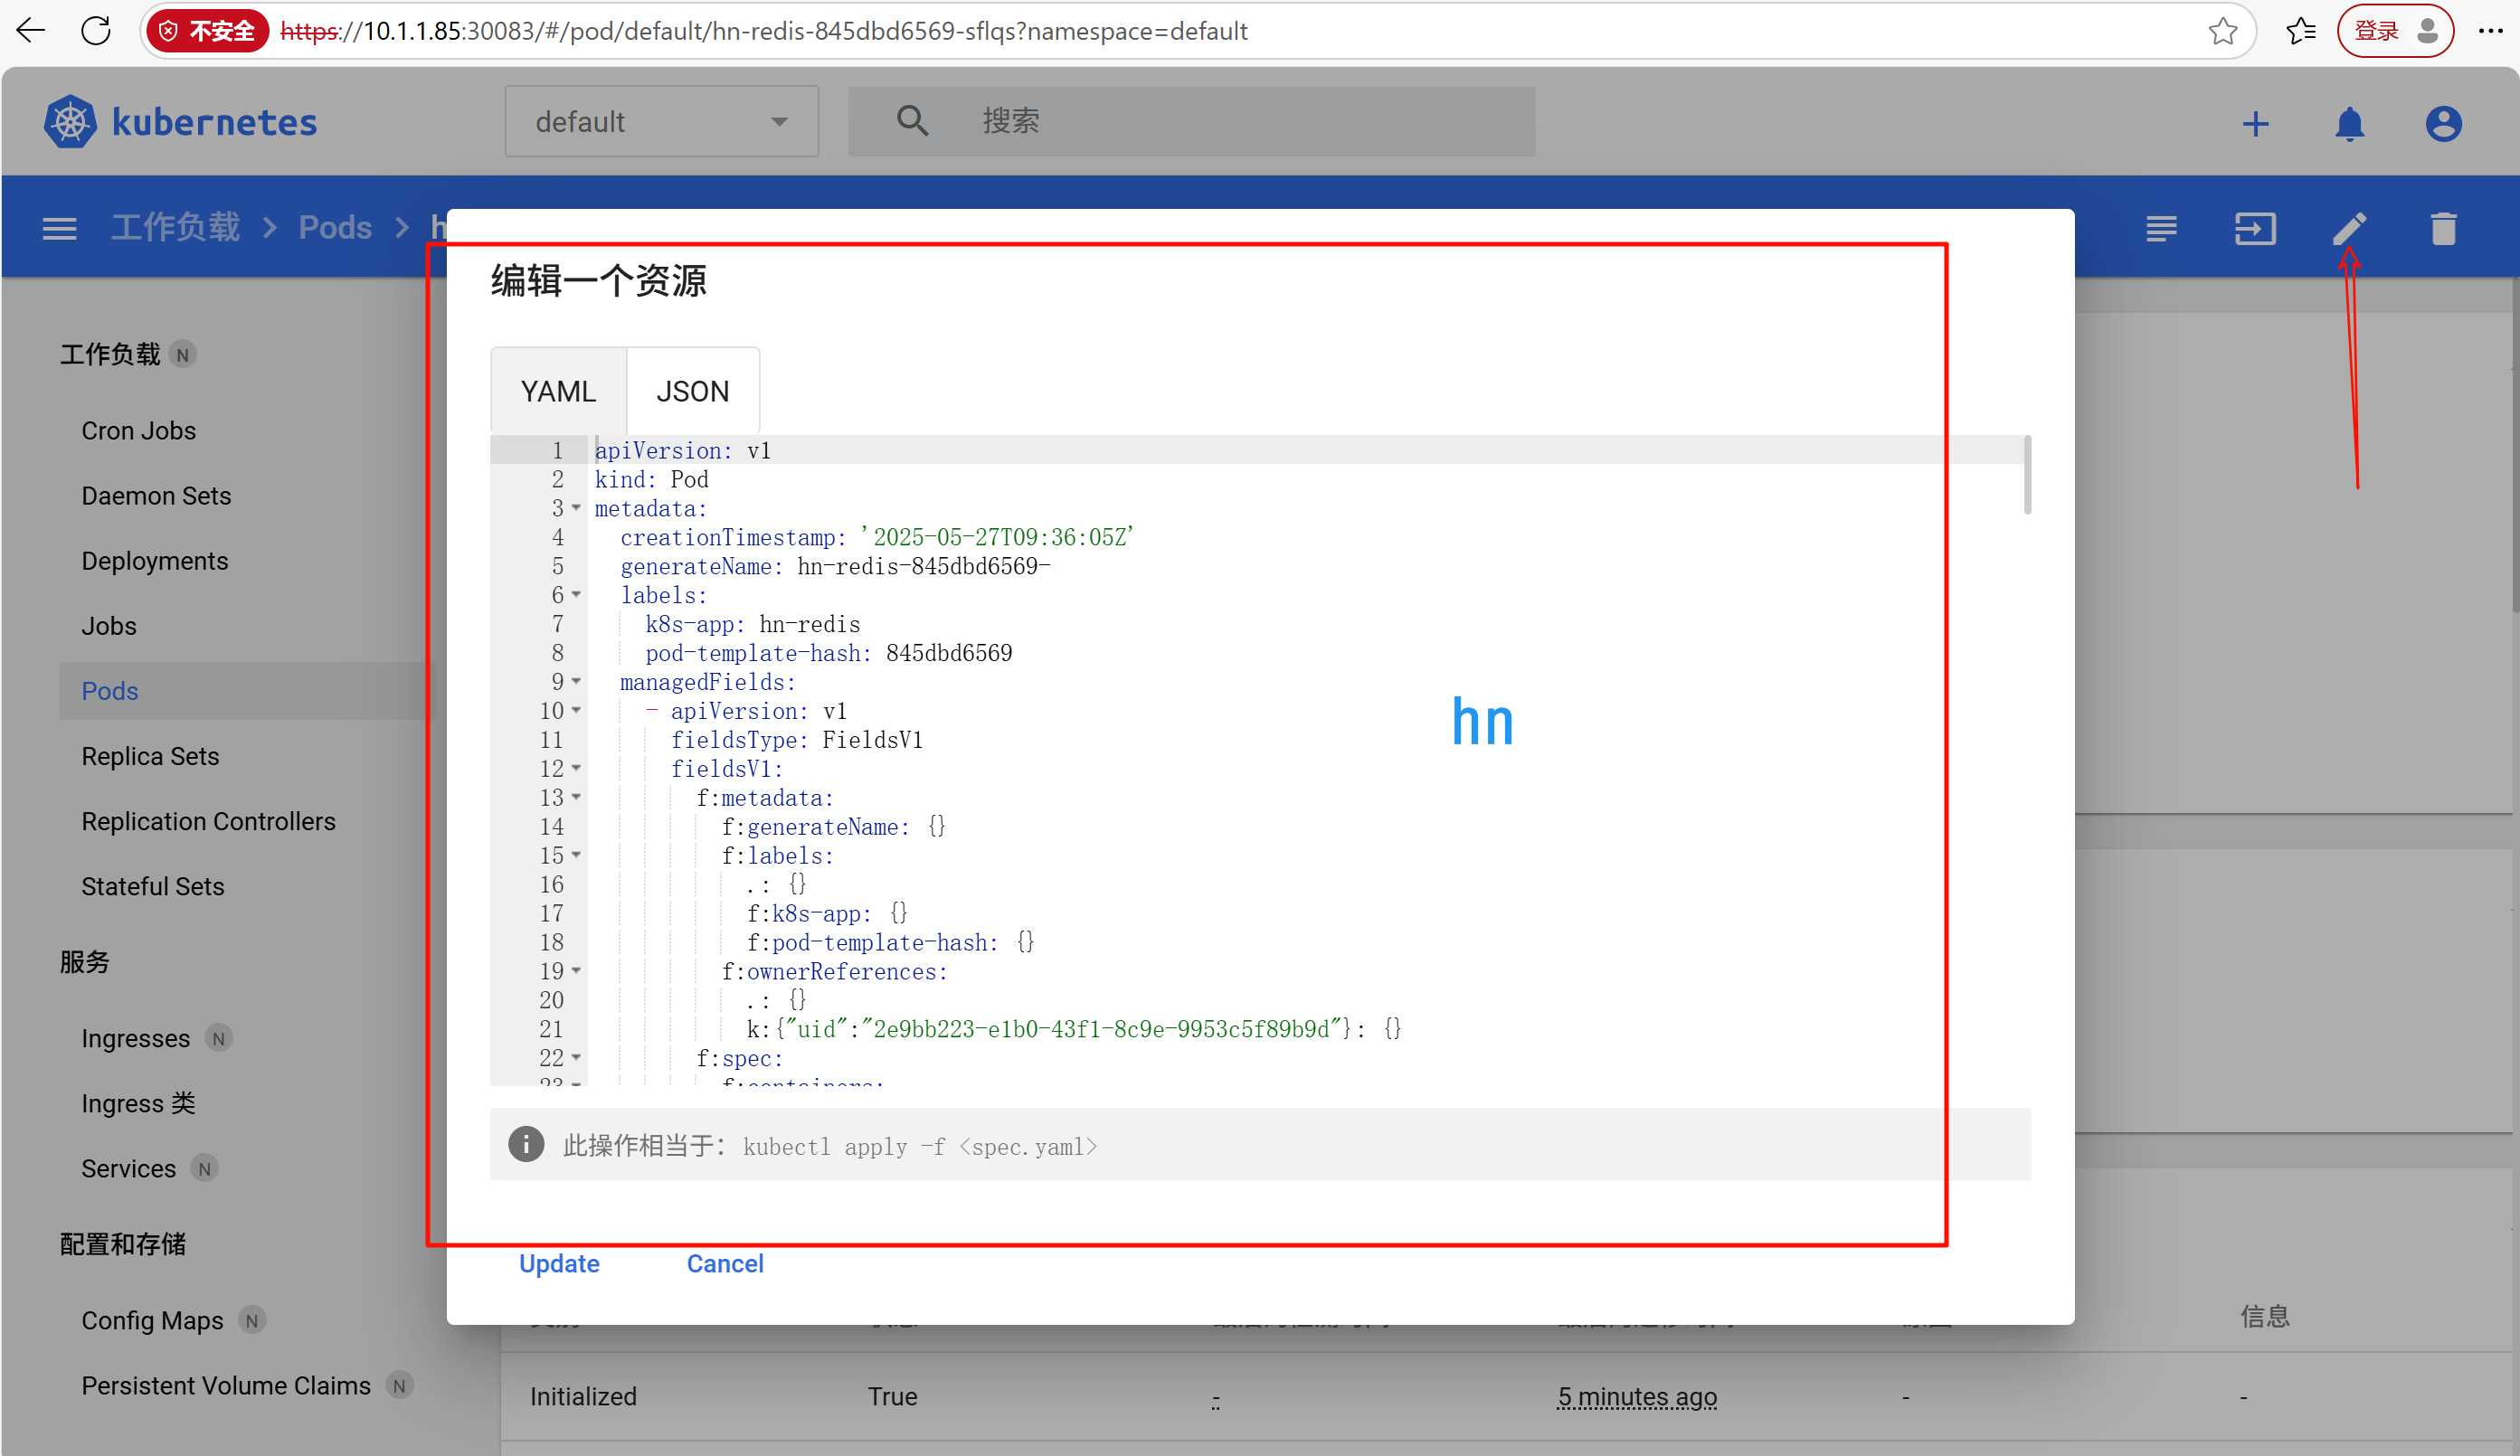Toggle the hamburger navigation menu

tap(59, 229)
